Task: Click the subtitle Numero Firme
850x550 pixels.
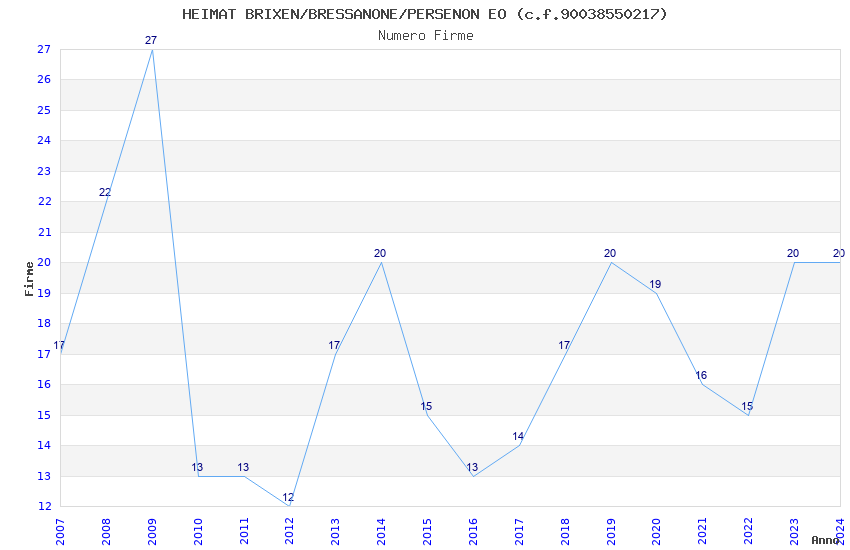Action: [426, 36]
